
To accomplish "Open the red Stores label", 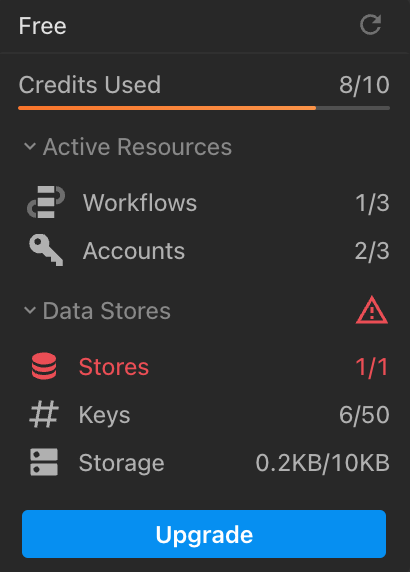I will point(114,367).
